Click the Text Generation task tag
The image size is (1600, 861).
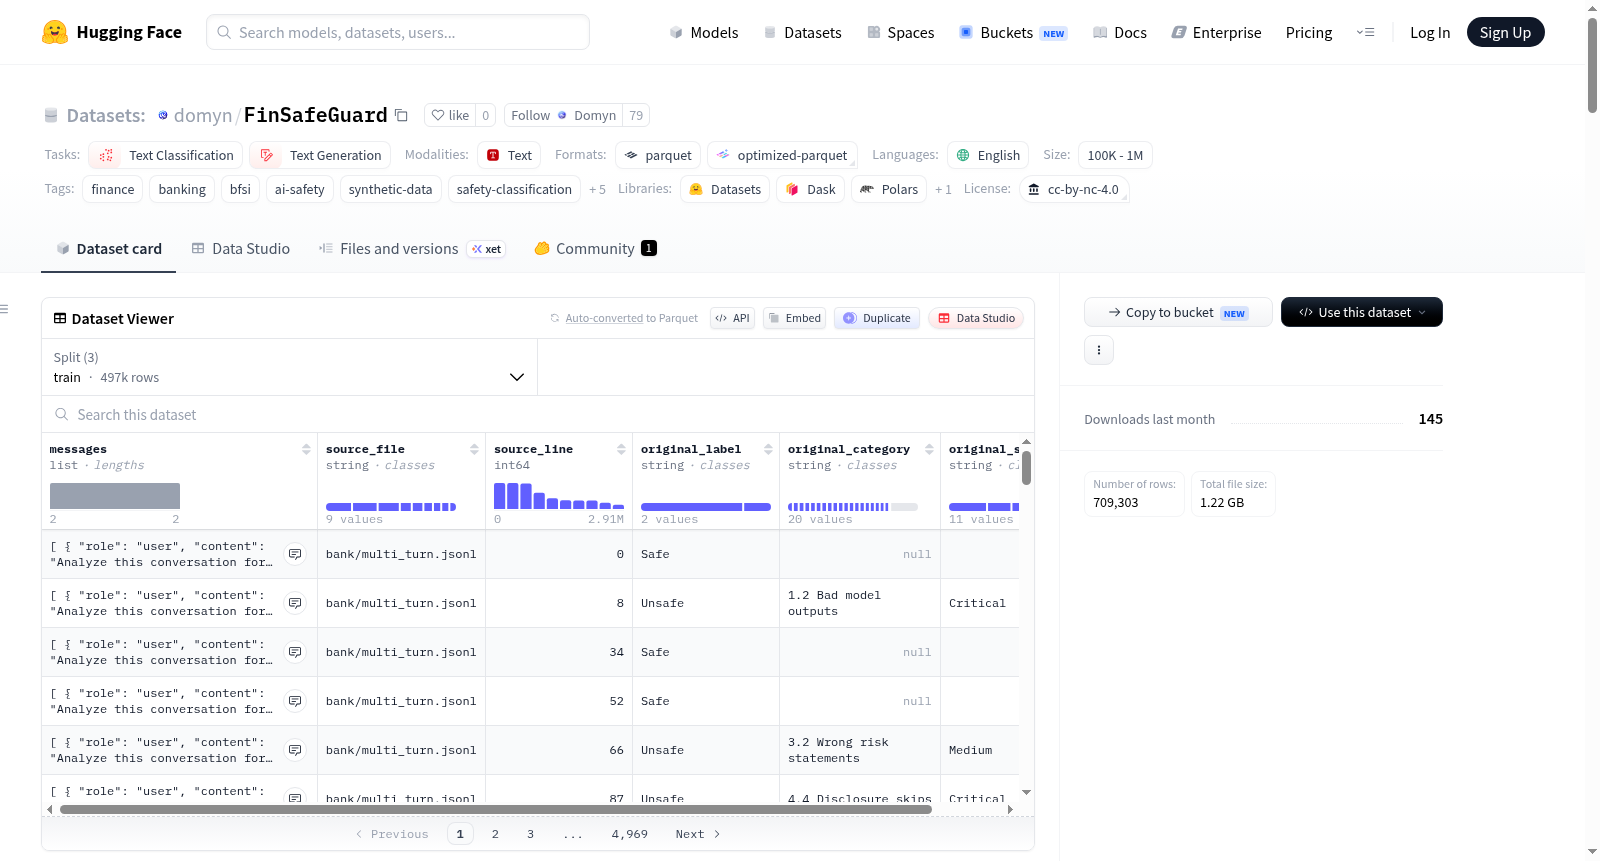pos(320,155)
